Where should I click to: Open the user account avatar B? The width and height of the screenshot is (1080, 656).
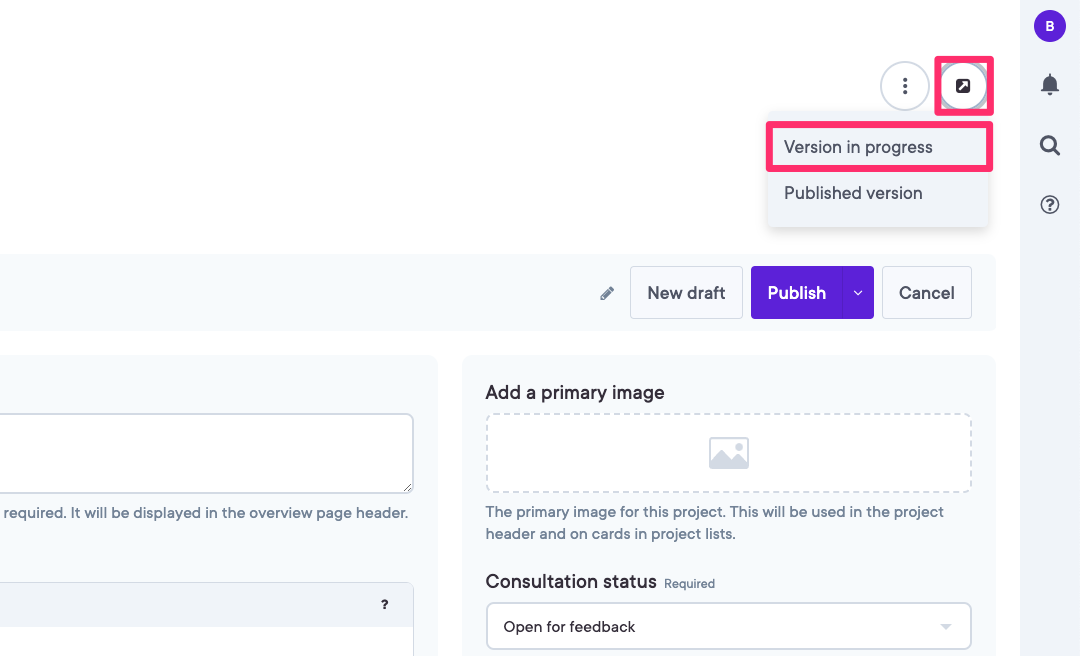pos(1049,26)
